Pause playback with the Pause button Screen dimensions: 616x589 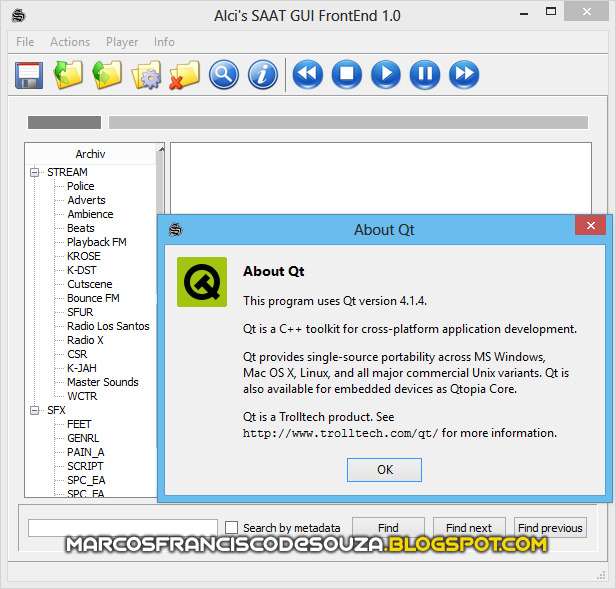pyautogui.click(x=425, y=75)
